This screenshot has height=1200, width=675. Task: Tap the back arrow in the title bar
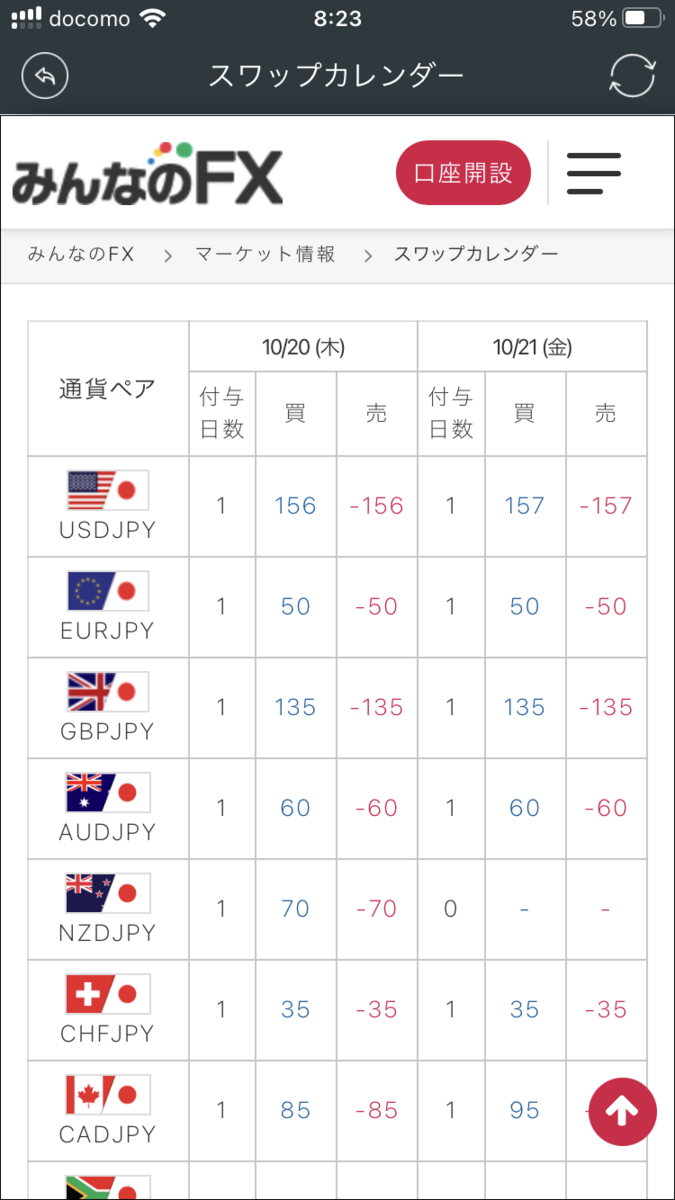44,75
